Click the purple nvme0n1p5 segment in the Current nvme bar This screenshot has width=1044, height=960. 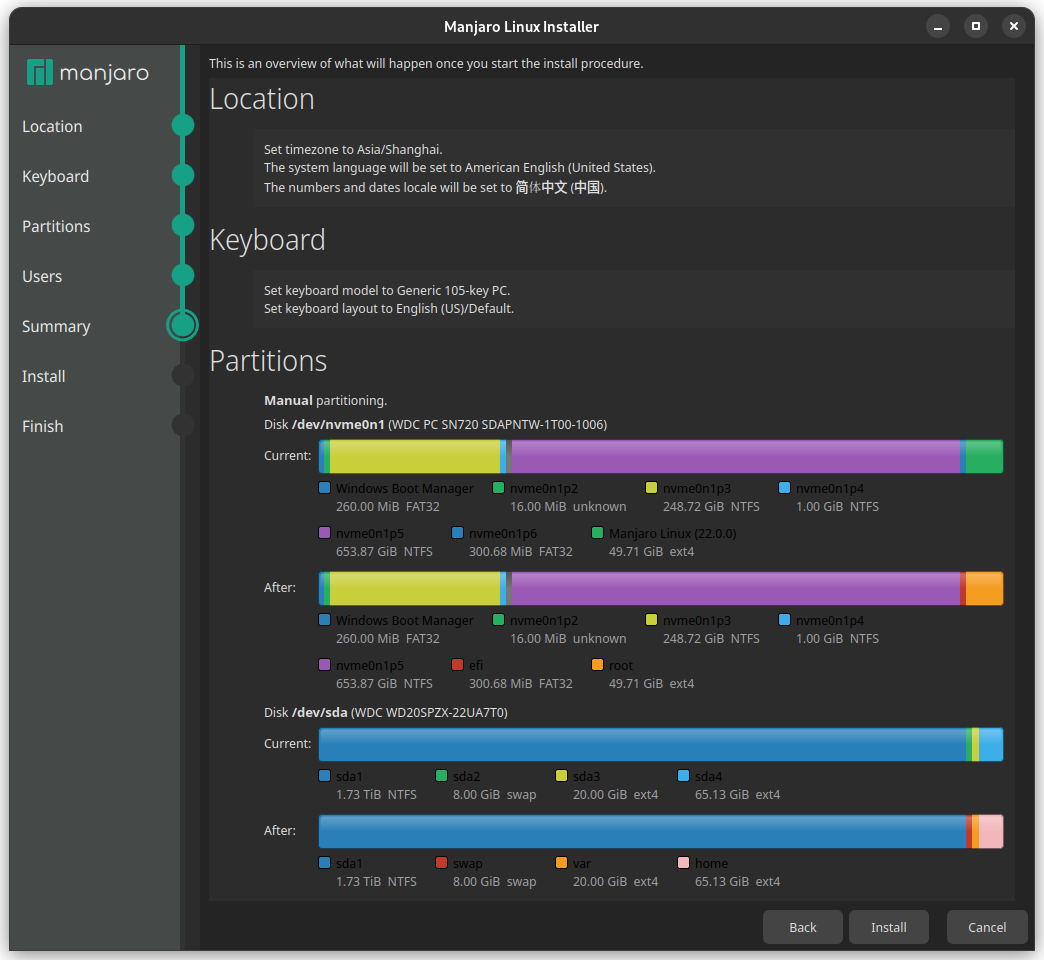click(735, 457)
